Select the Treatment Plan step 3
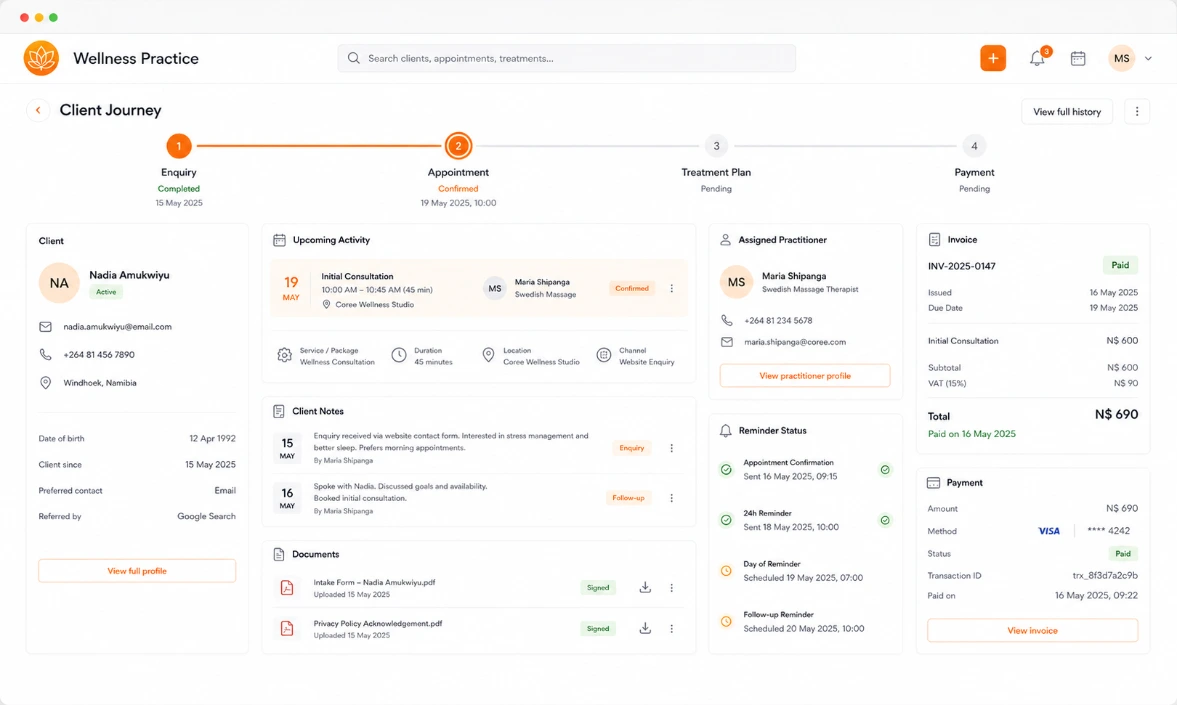 [x=716, y=146]
